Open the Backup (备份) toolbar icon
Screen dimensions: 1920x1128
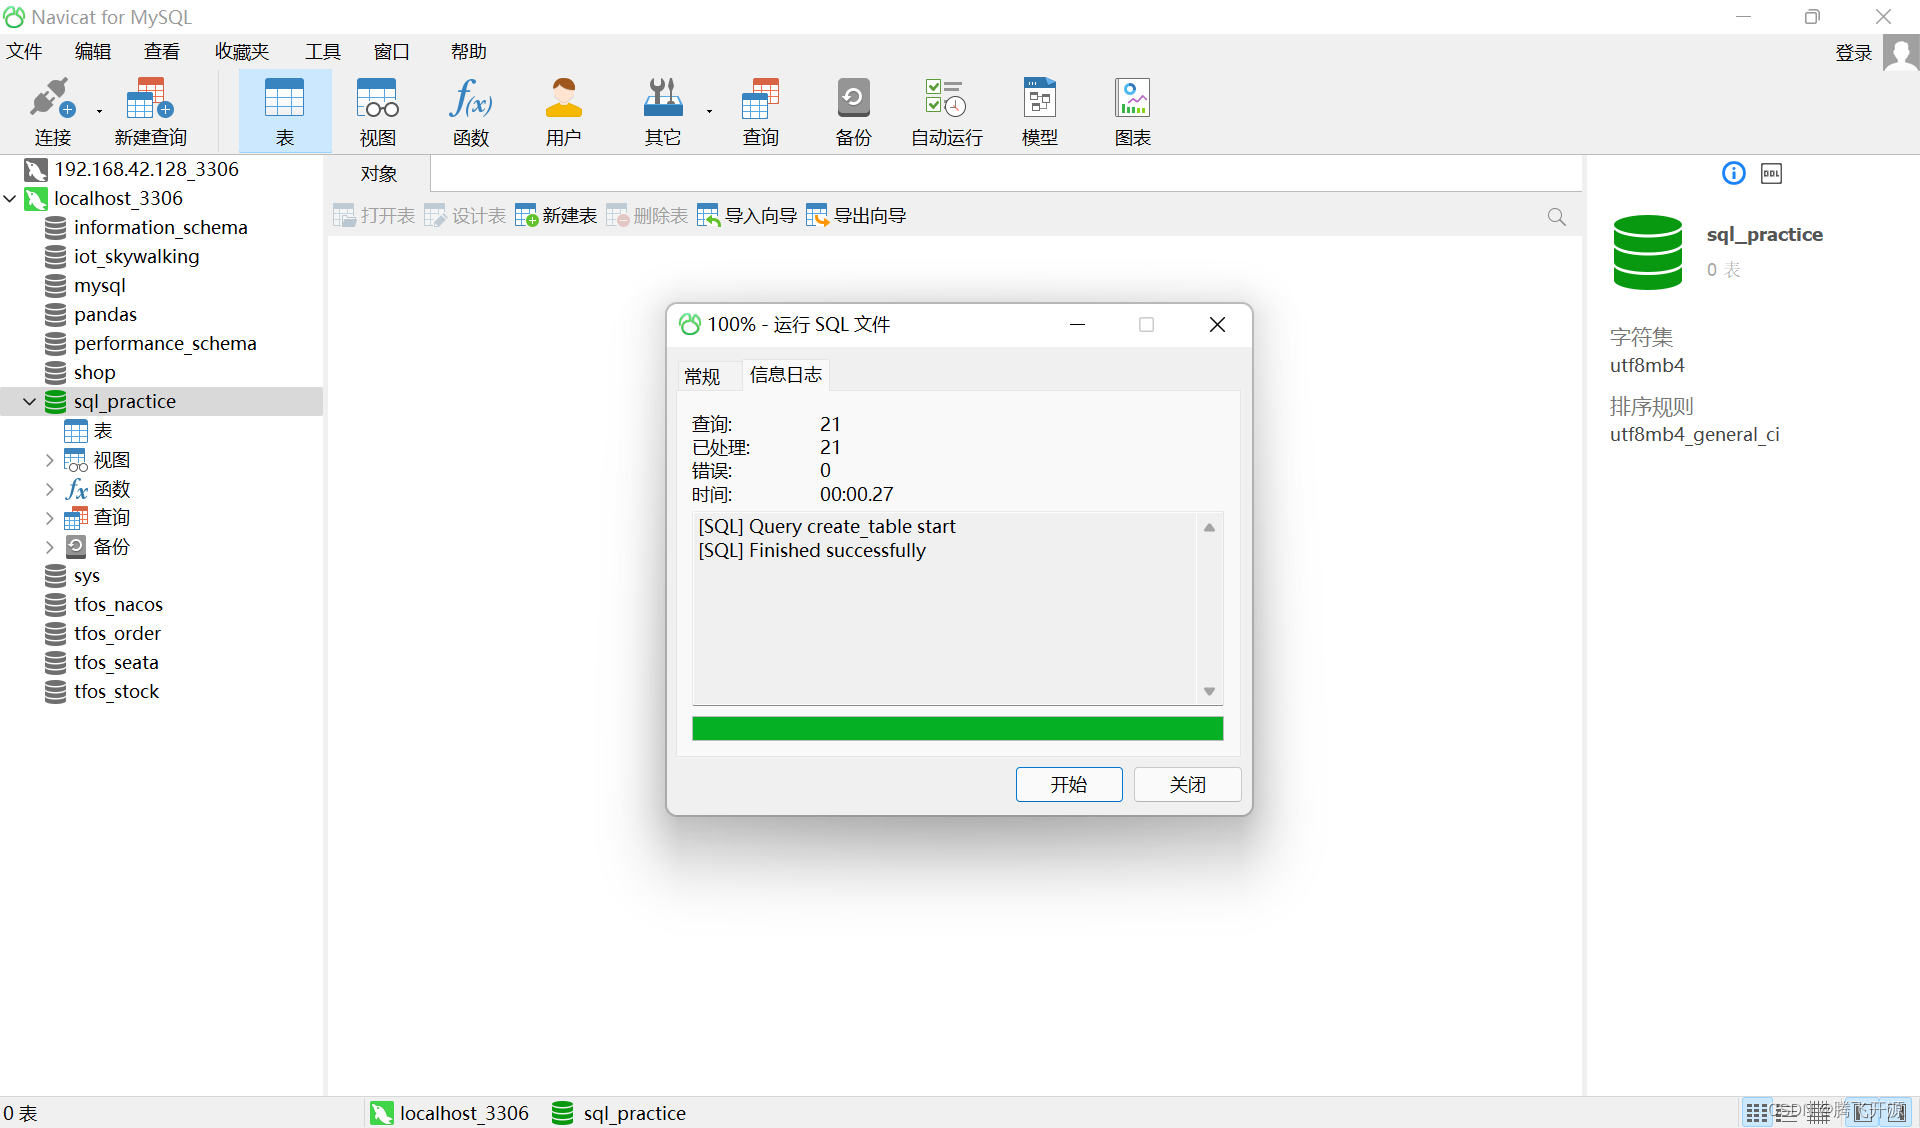(853, 111)
